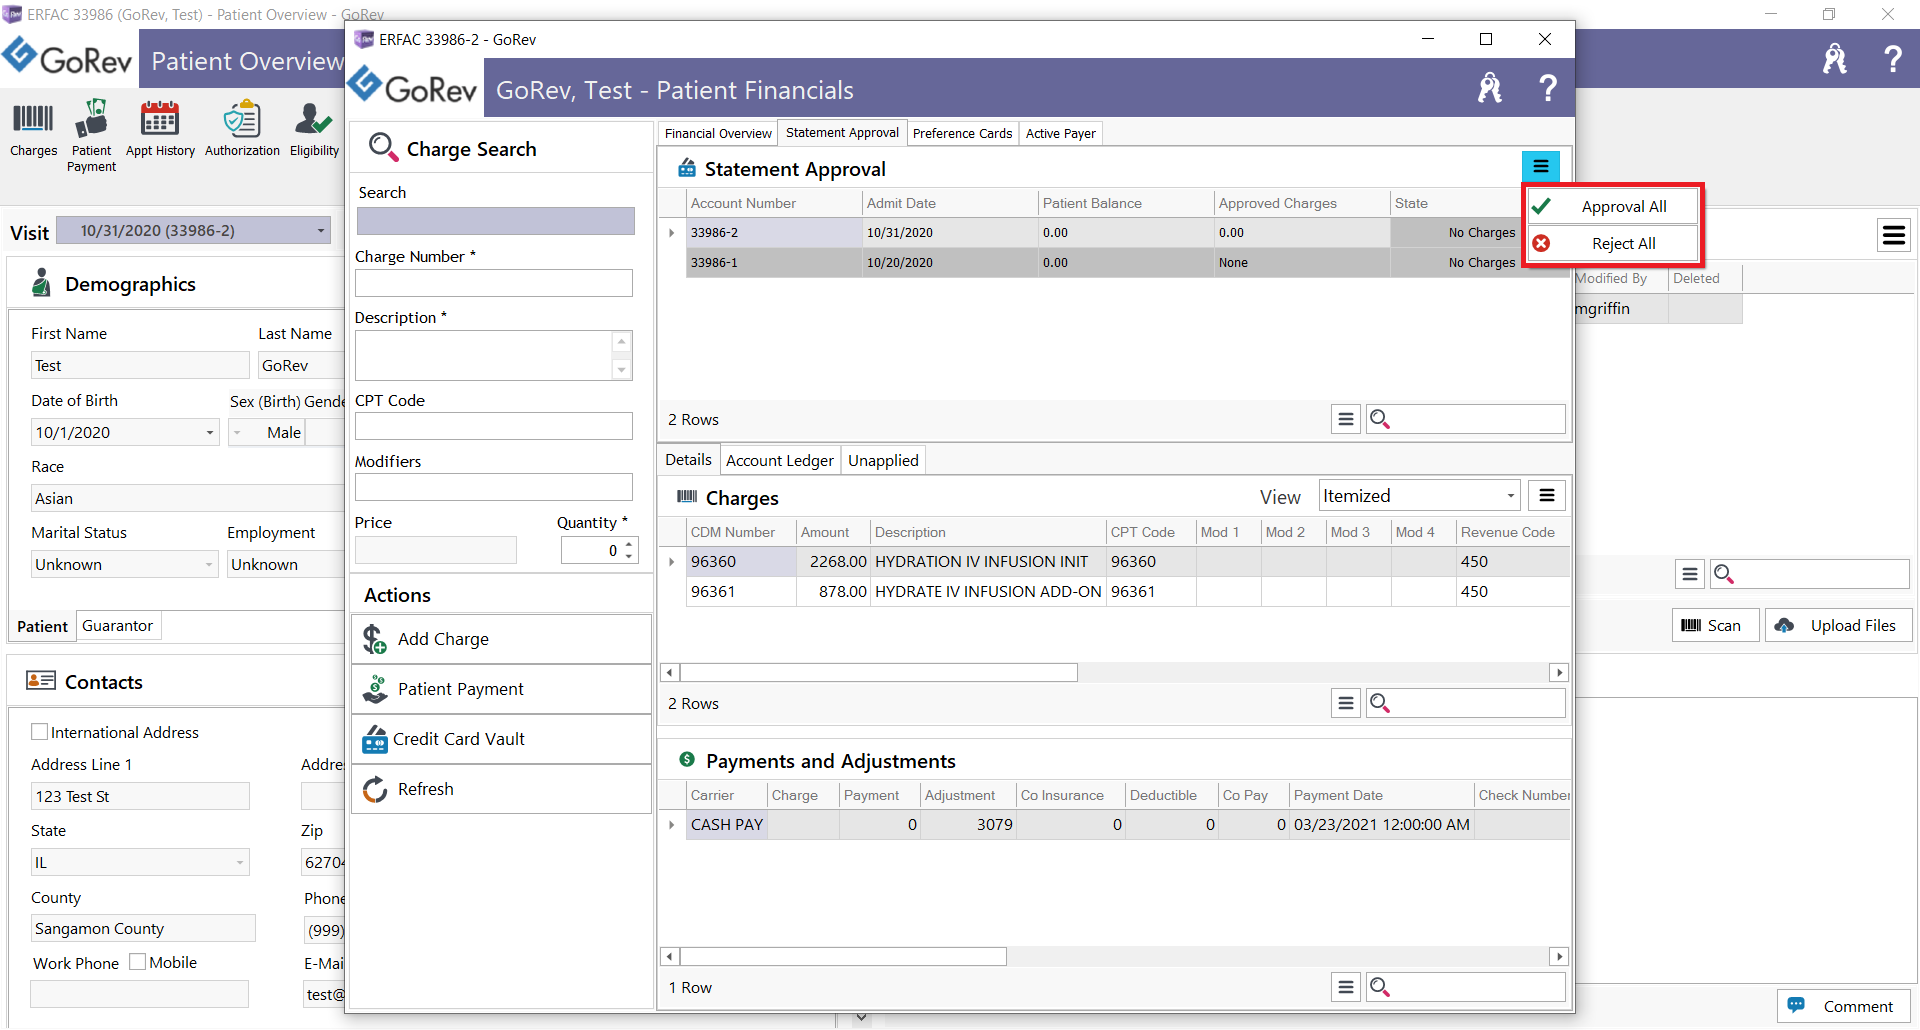
Task: Click key user icon in Patient Overview header
Action: click(1834, 59)
